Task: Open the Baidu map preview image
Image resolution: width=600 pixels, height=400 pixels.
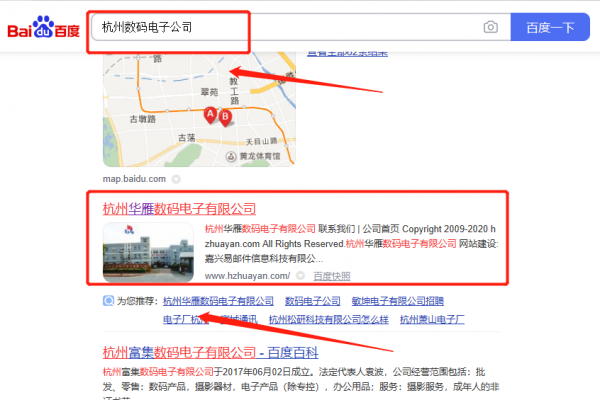Action: tap(199, 109)
